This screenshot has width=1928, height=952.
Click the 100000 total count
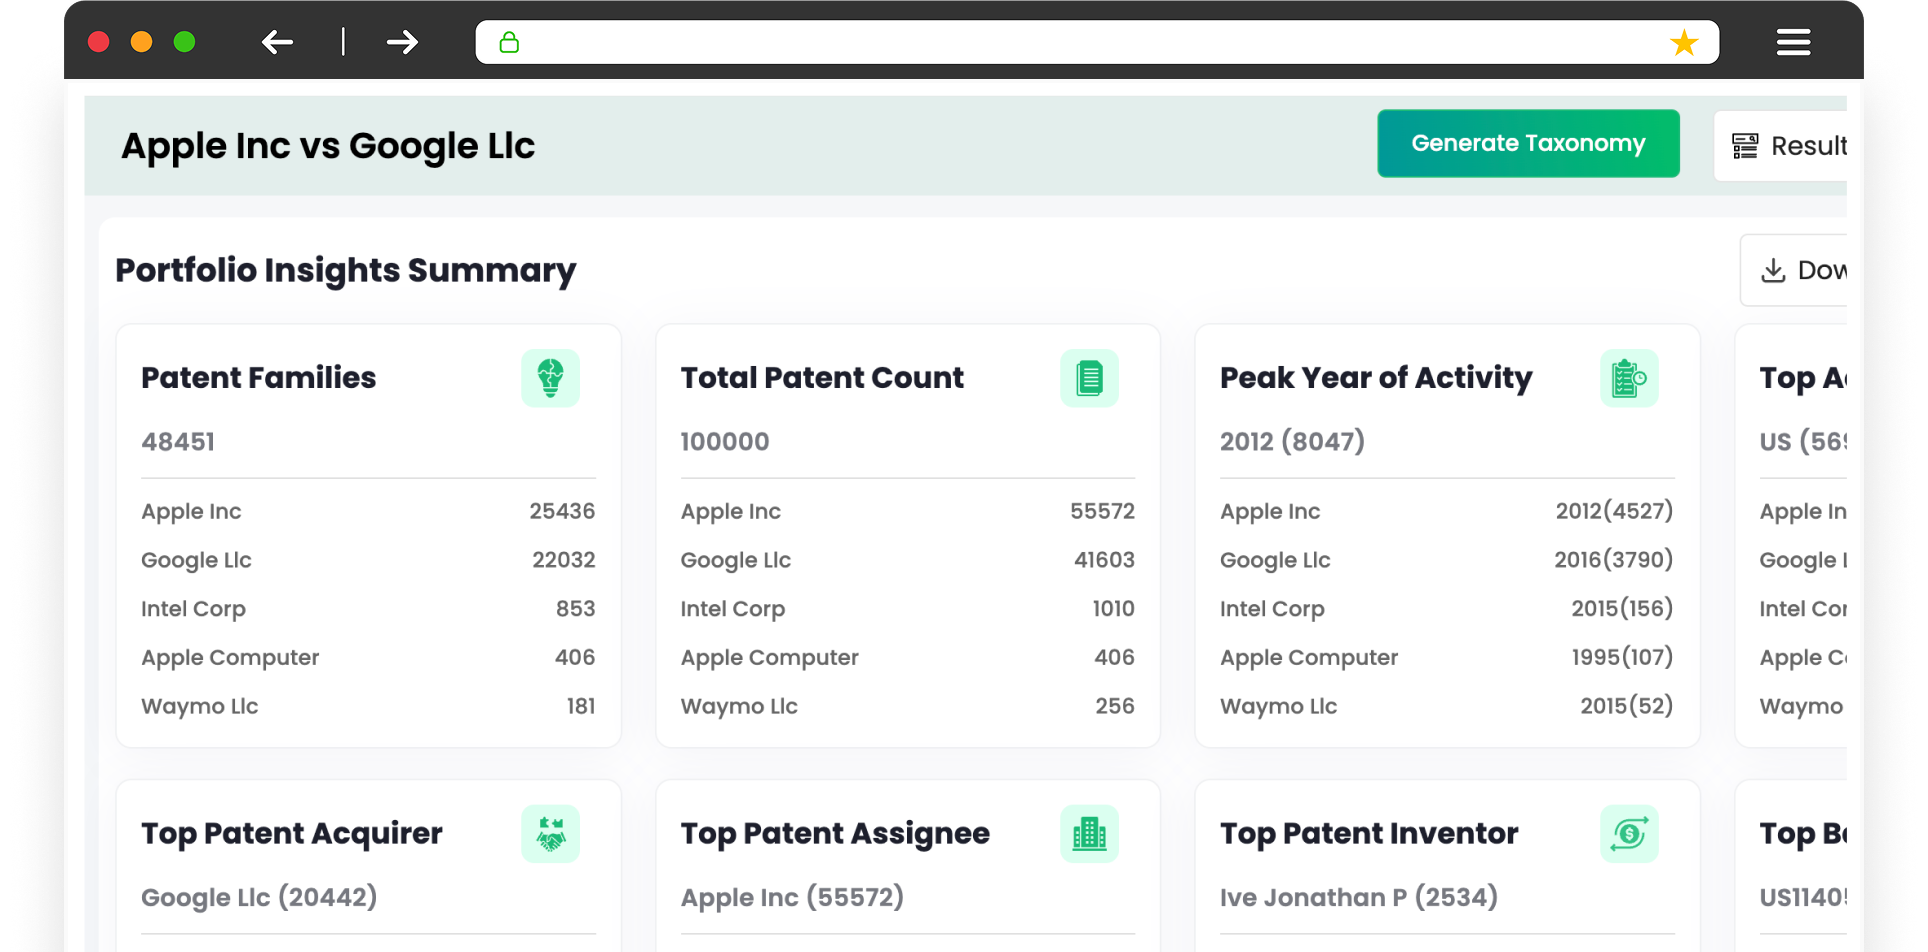725,442
